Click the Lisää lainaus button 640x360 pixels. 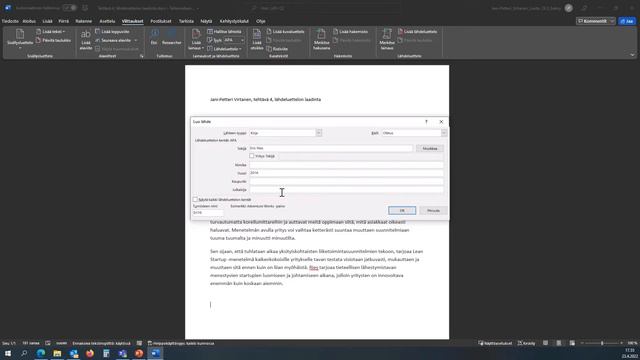click(x=196, y=40)
